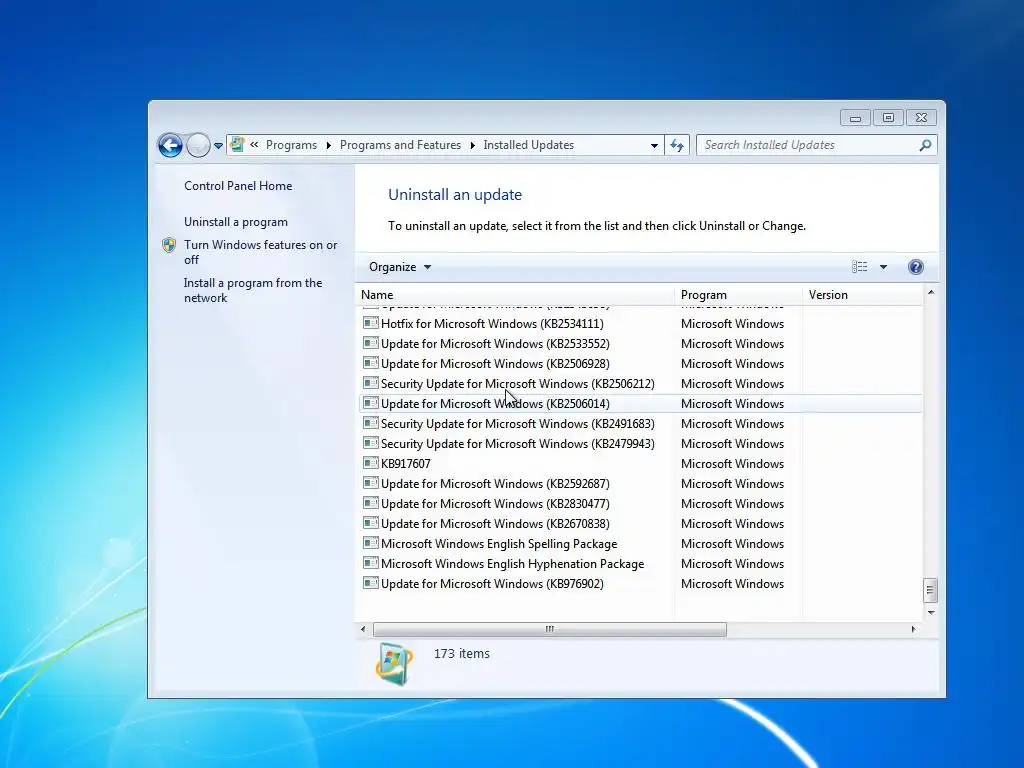Click the vertical scrollbar thumb

[931, 590]
